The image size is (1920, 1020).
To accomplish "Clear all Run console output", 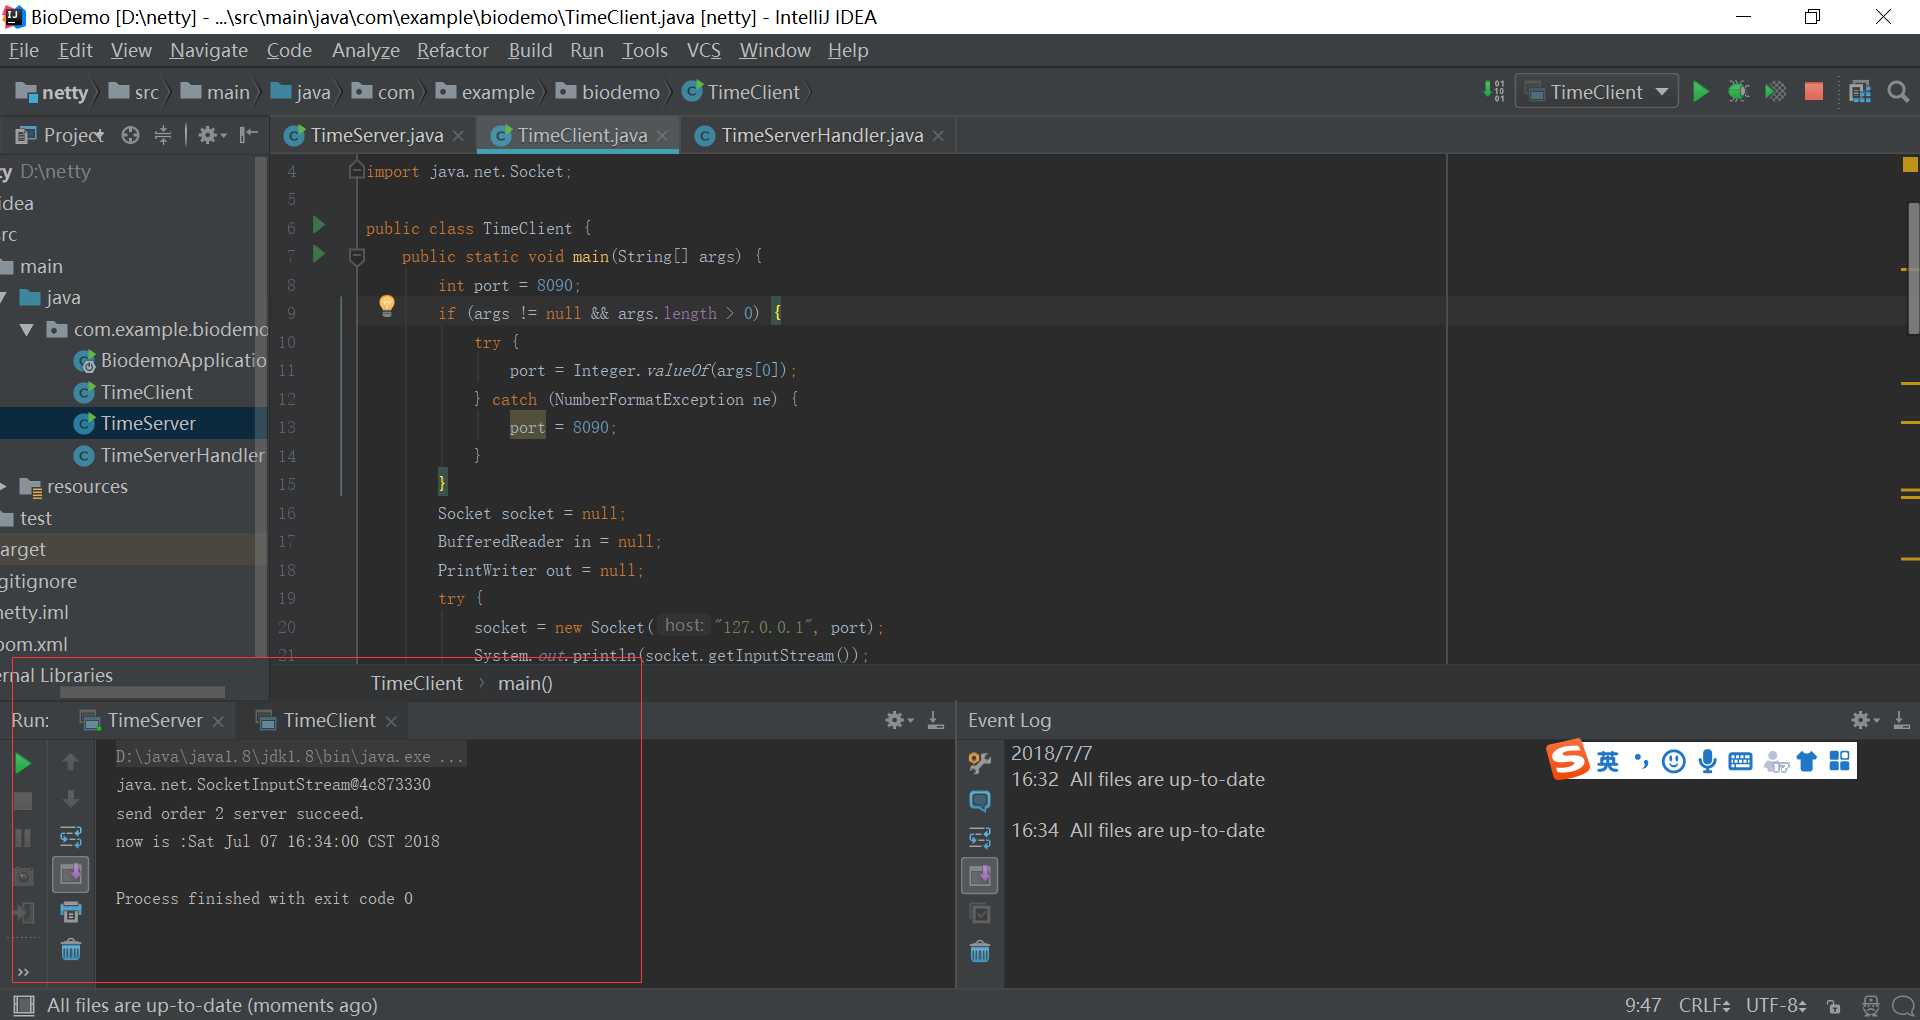I will pyautogui.click(x=71, y=950).
